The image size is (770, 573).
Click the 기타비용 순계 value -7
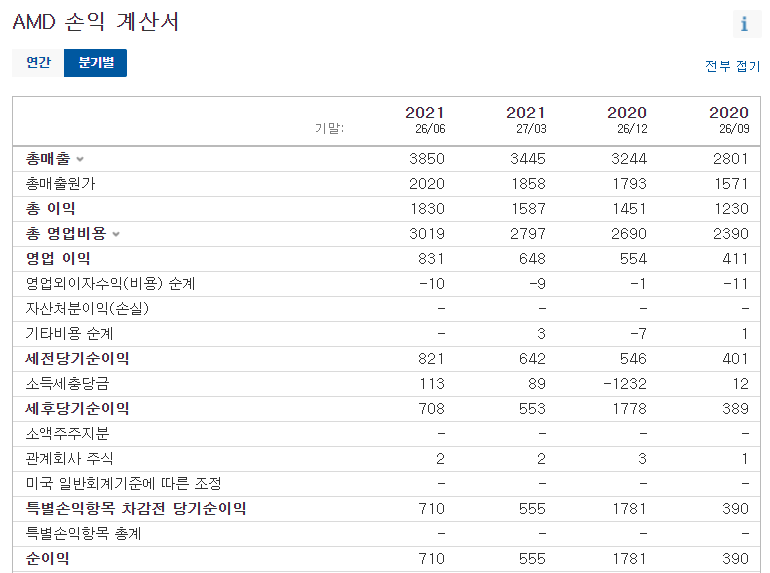pyautogui.click(x=639, y=334)
